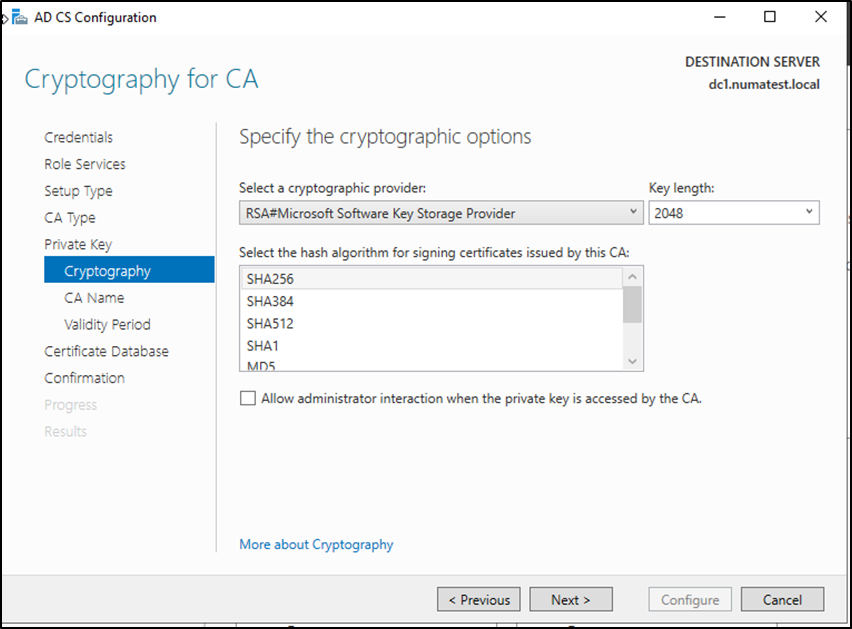Viewport: 852px width, 629px height.
Task: Cancel the AD CS configuration wizard
Action: tap(782, 600)
